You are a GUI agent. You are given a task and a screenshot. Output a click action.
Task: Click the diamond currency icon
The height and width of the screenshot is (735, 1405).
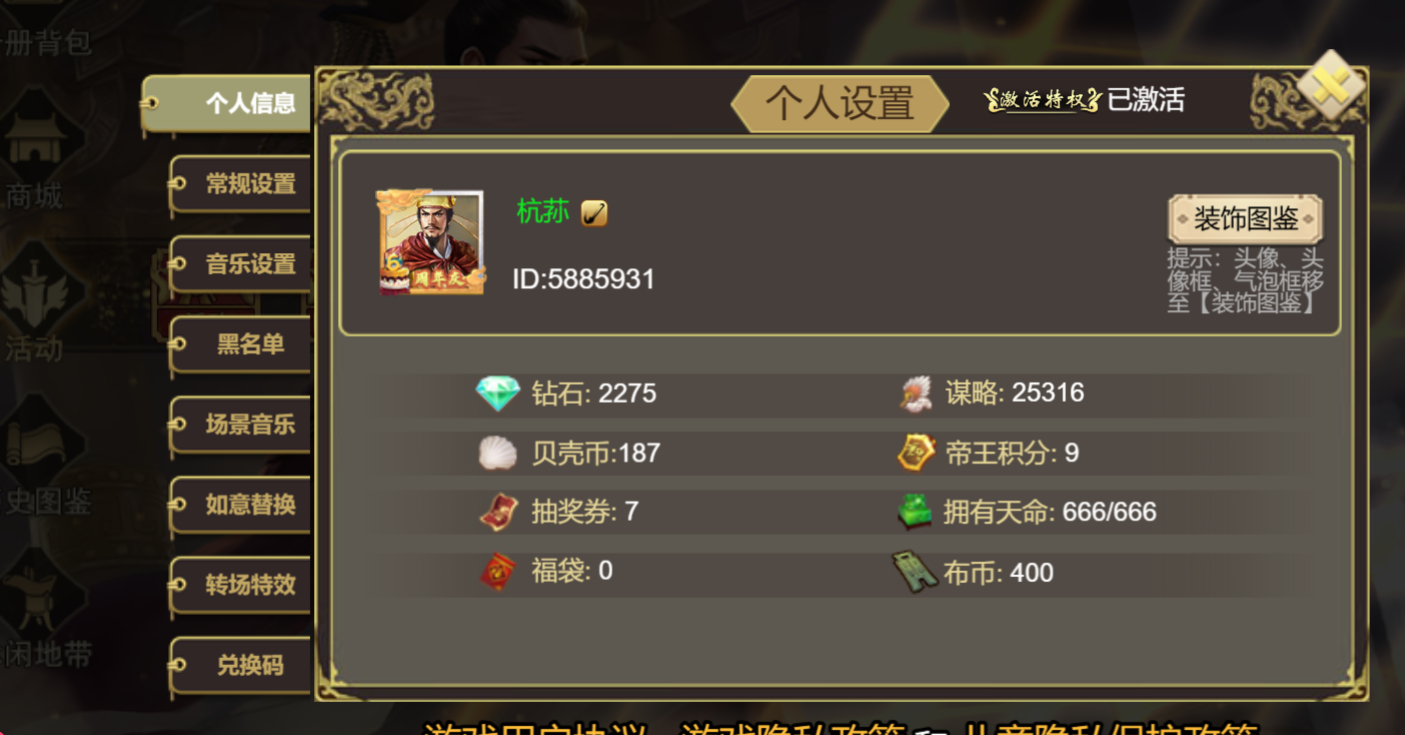coord(497,393)
